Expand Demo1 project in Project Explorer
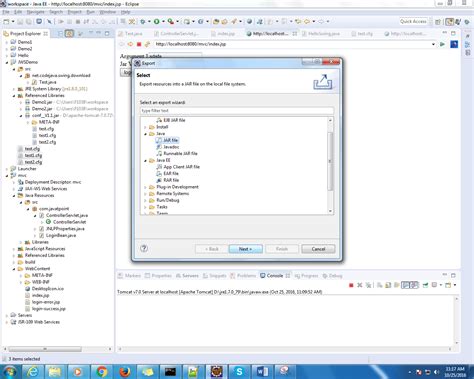Screen dimensions: 474x379 pyautogui.click(x=7, y=42)
